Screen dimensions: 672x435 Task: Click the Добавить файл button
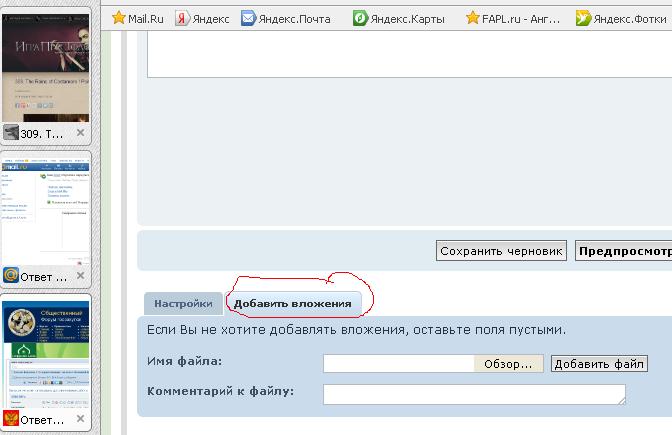coord(599,363)
